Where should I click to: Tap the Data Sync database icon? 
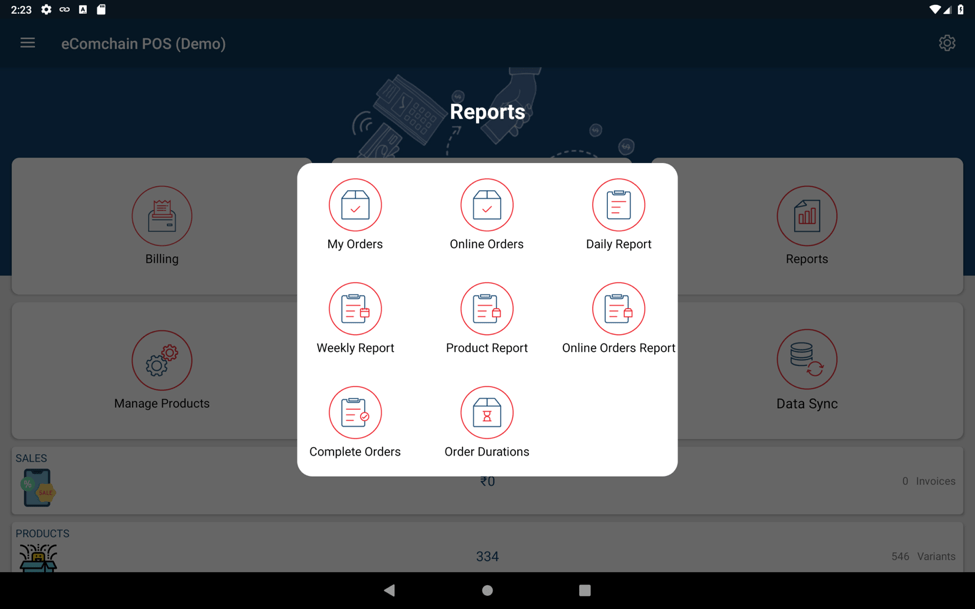click(x=807, y=360)
